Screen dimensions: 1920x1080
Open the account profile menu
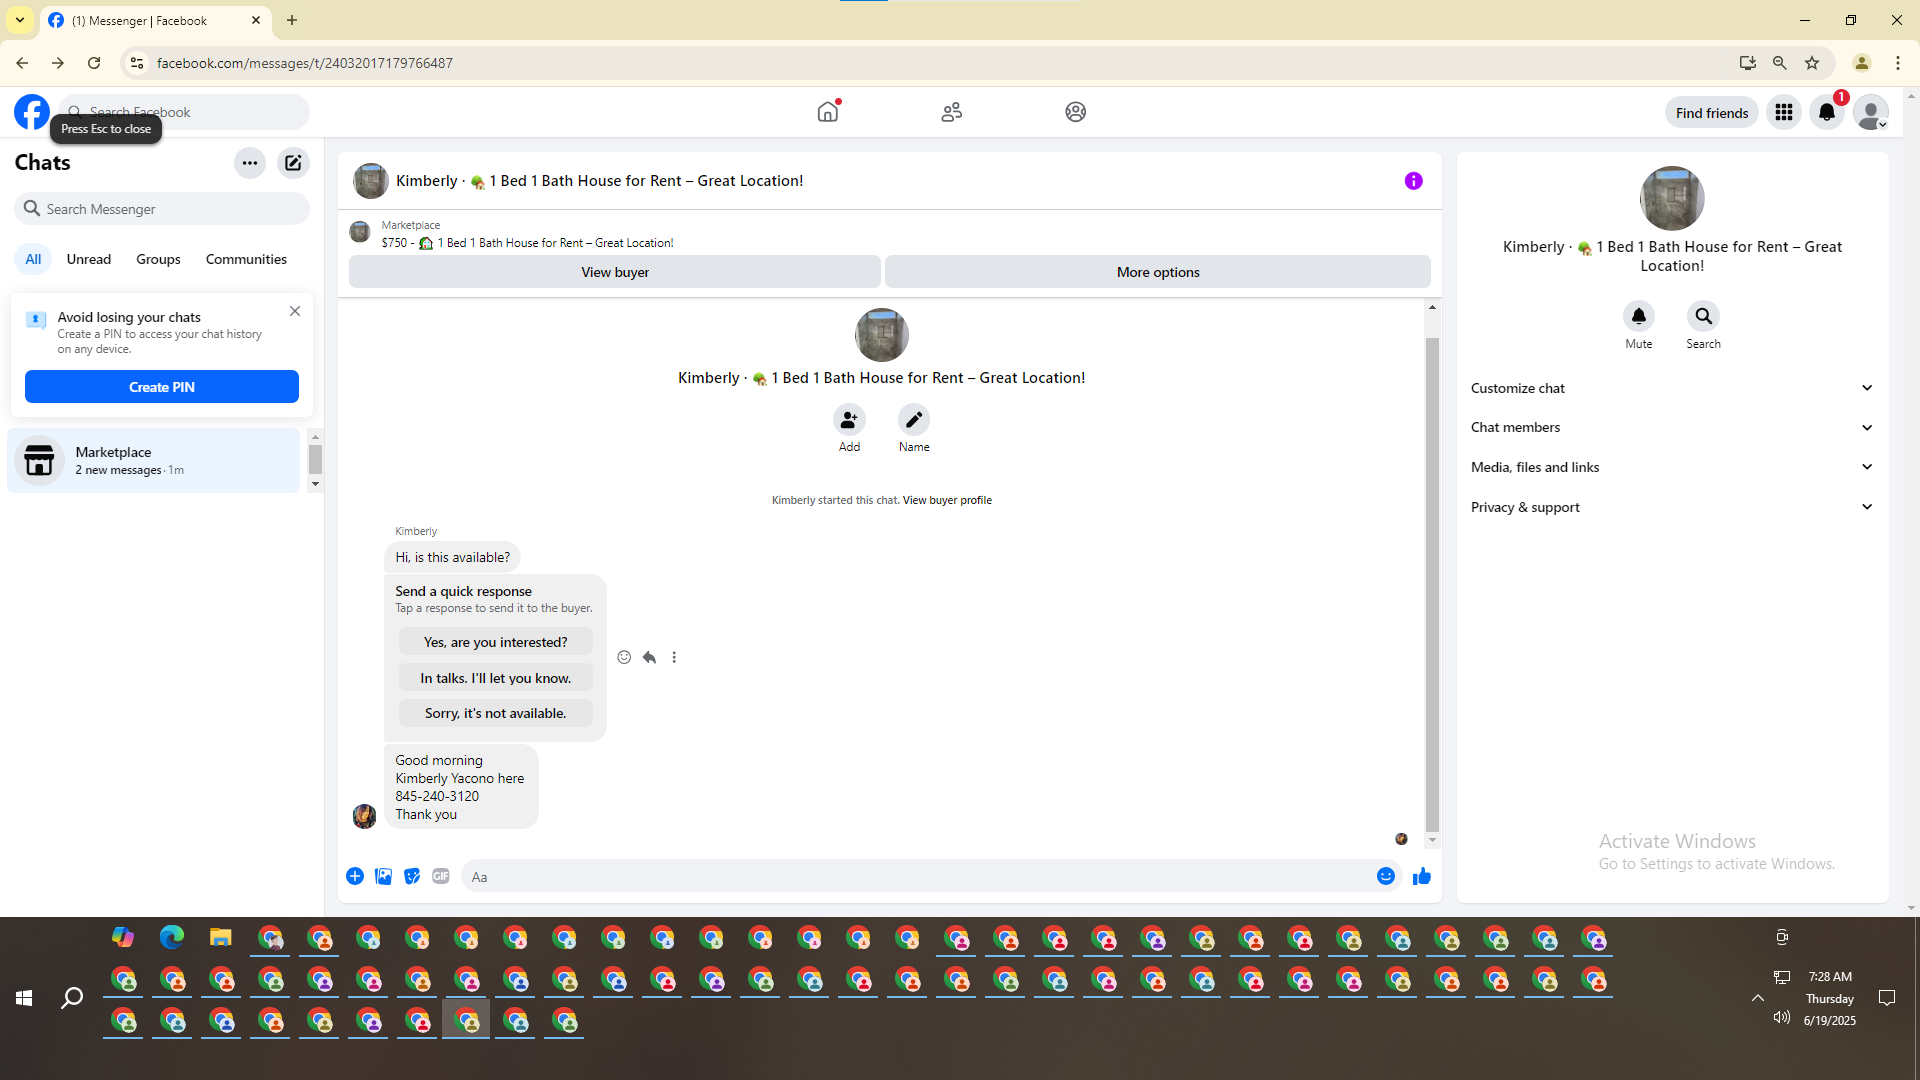[1871, 112]
